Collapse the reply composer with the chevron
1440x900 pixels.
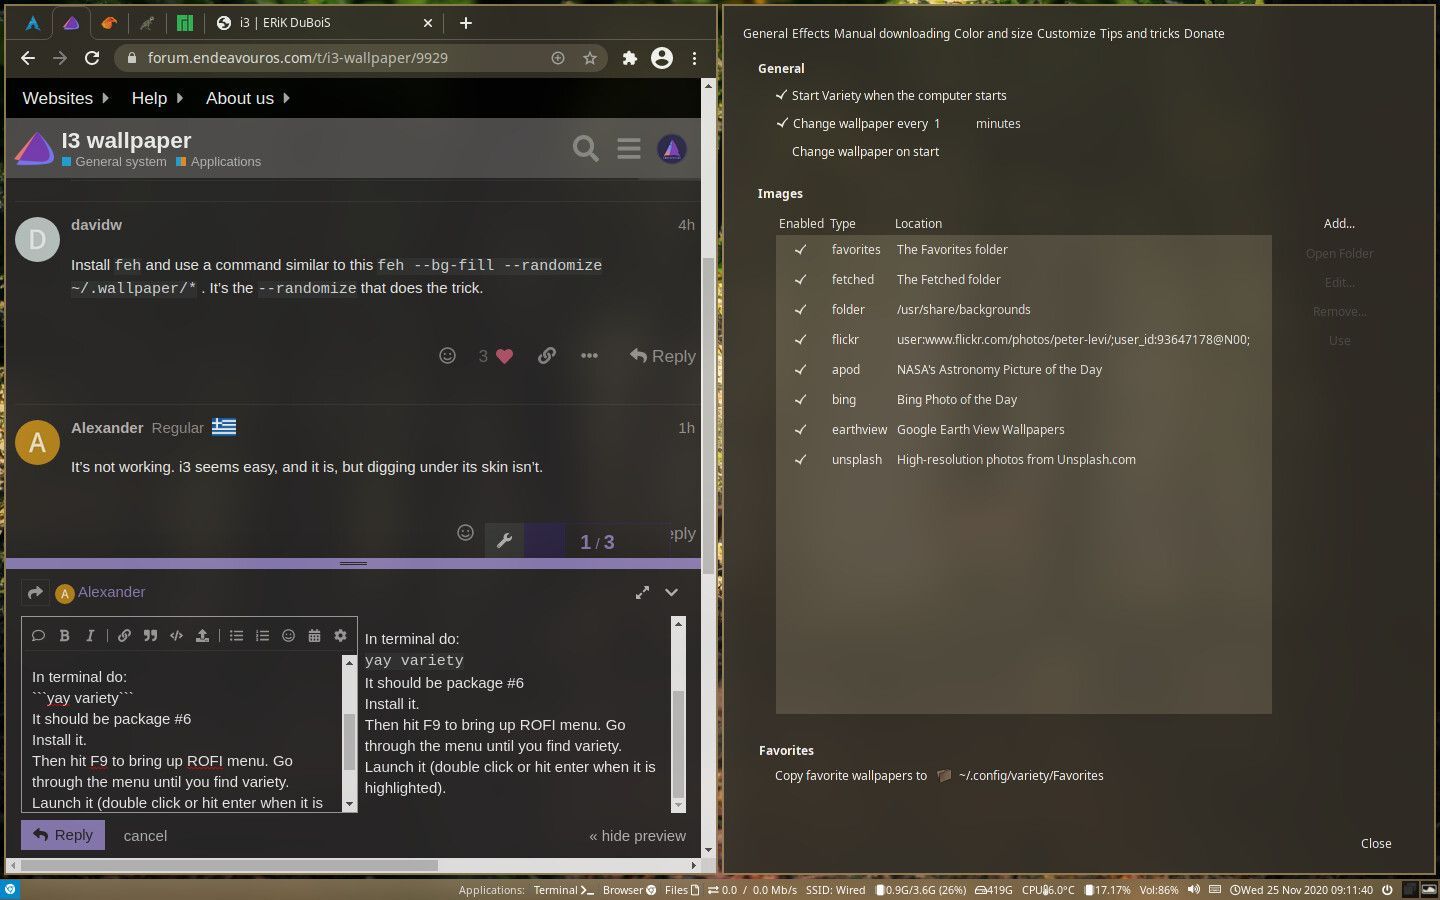click(x=672, y=592)
